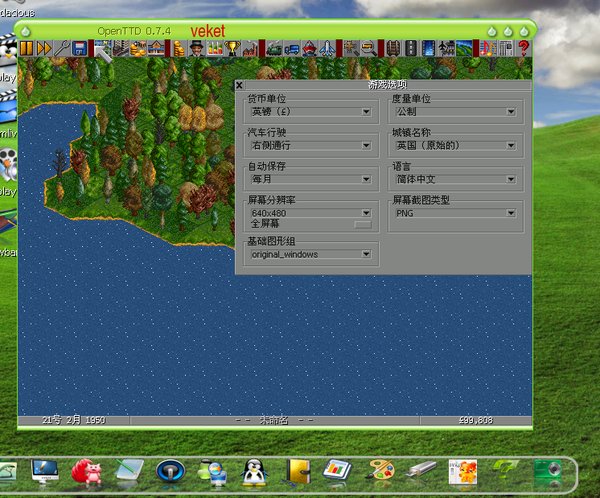Select the build waterways dock icon
Viewport: 600px width, 498px height.
click(x=428, y=49)
